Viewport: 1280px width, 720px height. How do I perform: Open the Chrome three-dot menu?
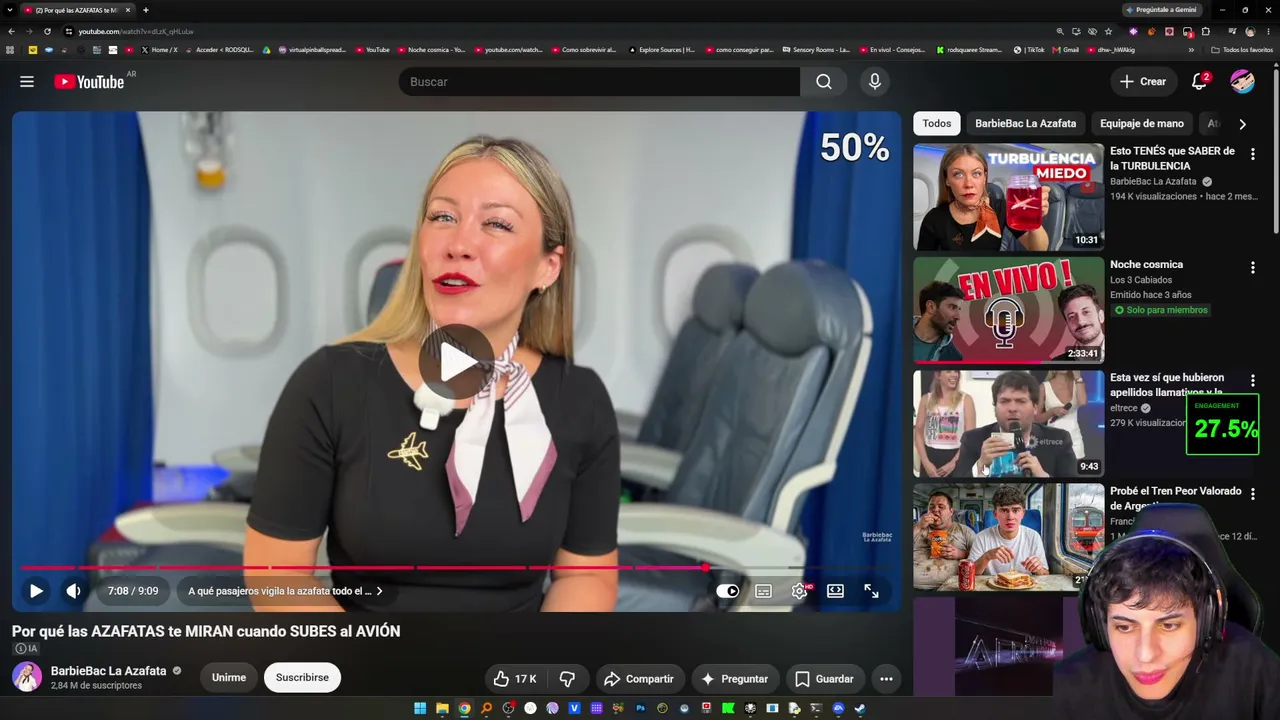pos(1268,31)
